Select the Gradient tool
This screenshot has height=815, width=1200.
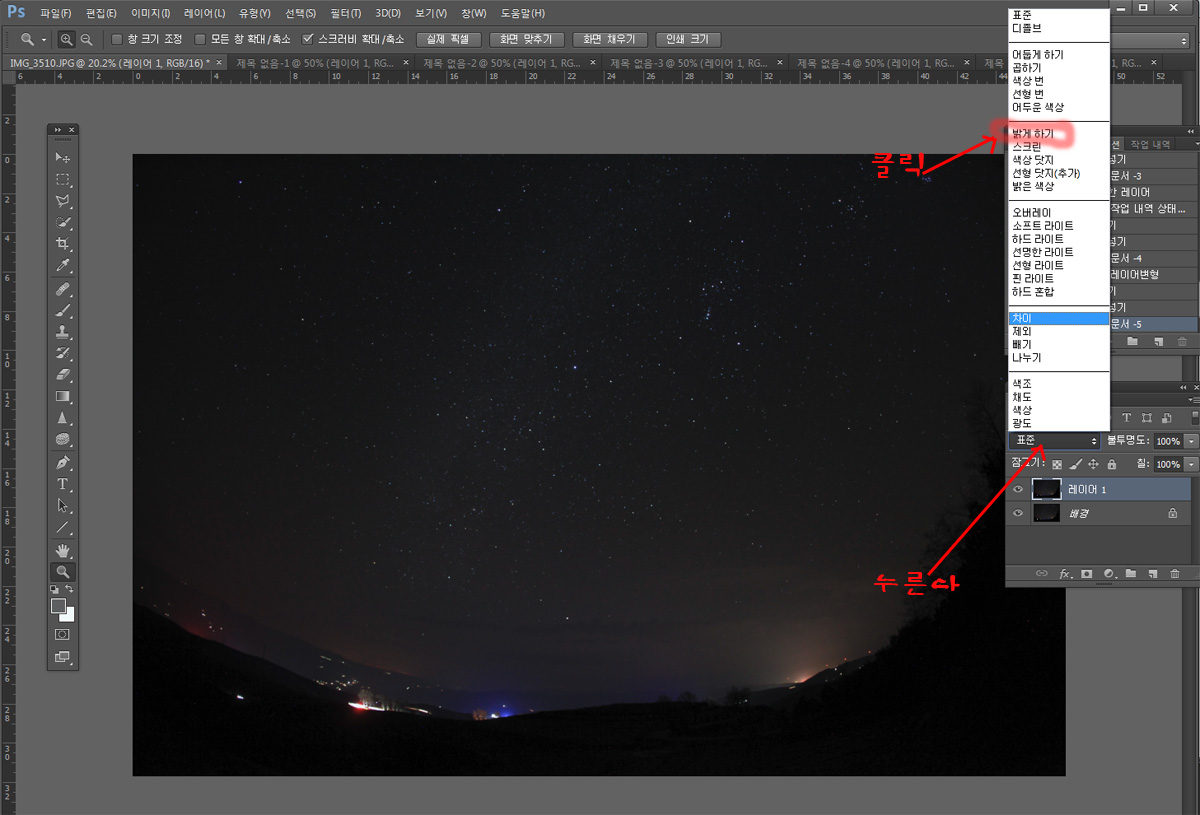[x=63, y=396]
